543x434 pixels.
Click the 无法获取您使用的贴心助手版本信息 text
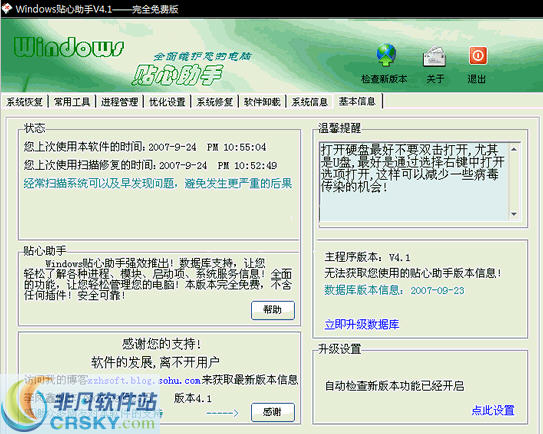click(413, 273)
